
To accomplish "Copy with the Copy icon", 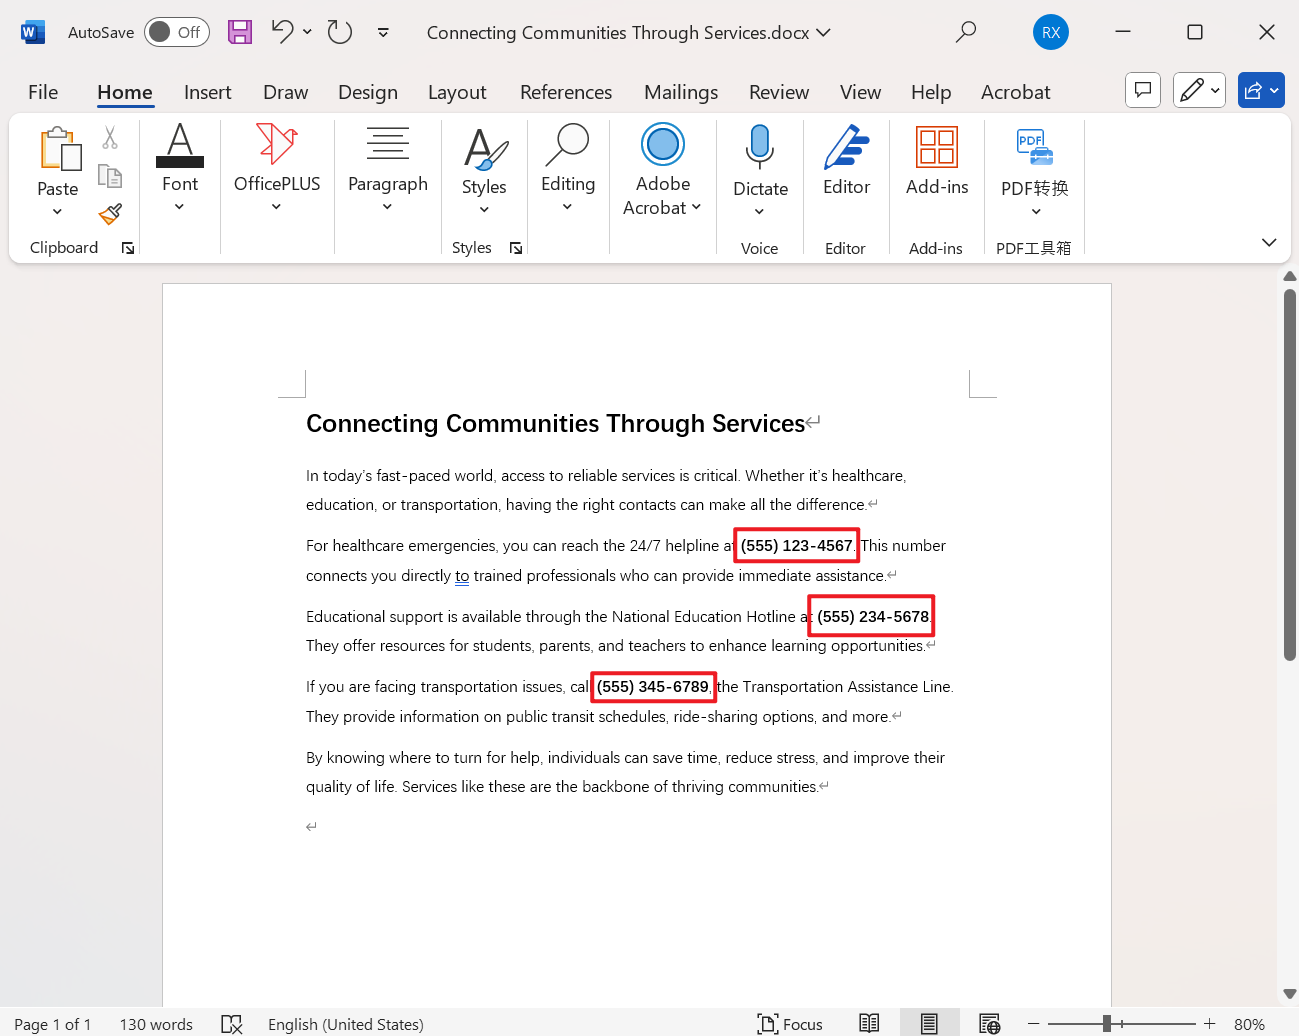I will [110, 175].
